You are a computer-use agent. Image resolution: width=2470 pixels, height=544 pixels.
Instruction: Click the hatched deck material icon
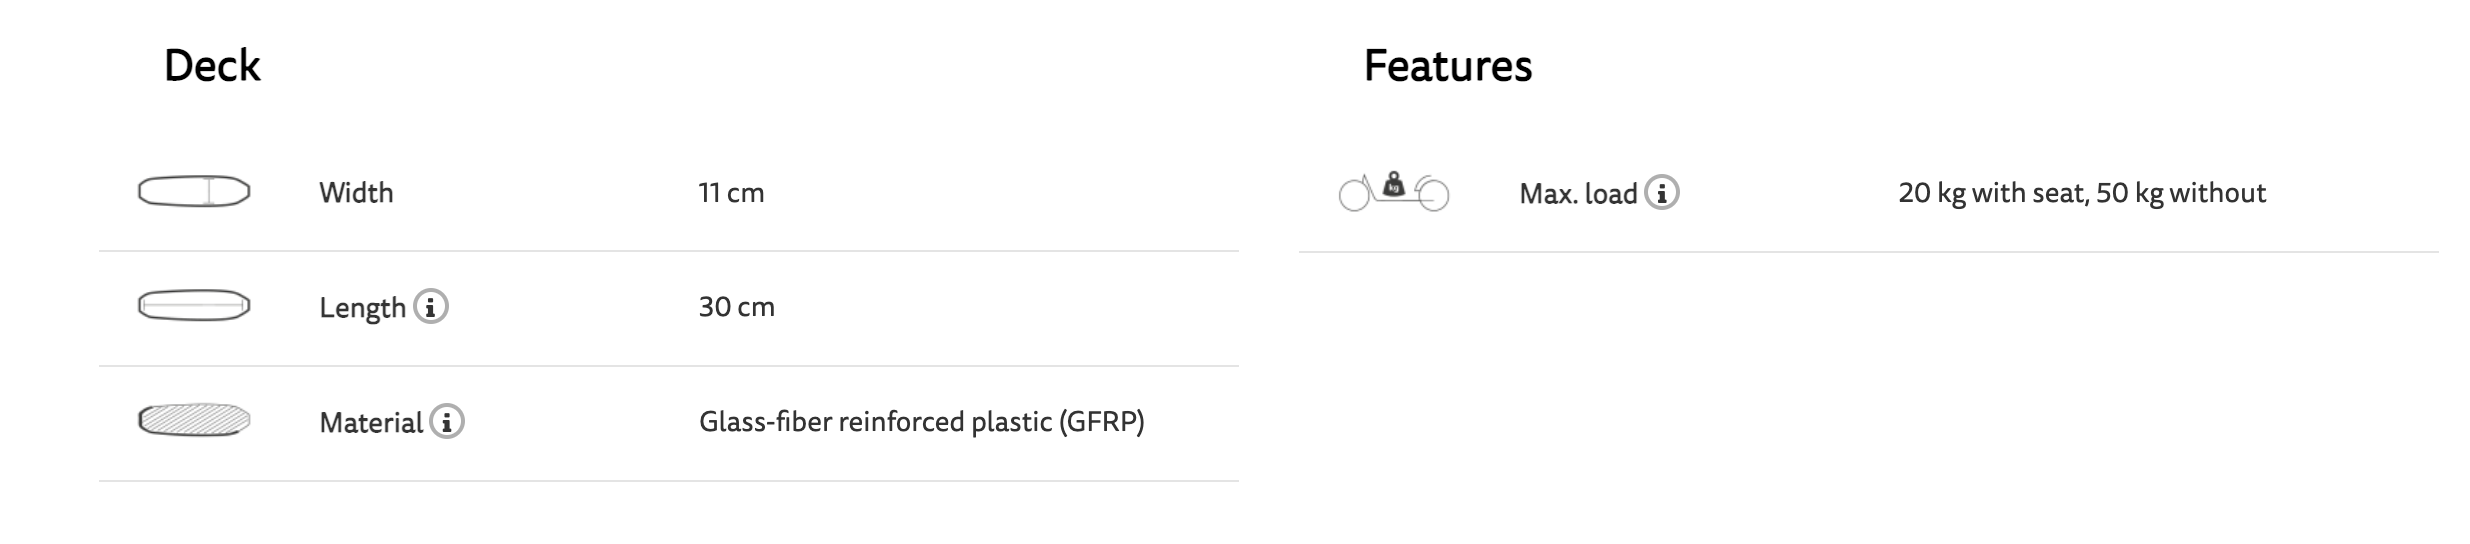(193, 420)
